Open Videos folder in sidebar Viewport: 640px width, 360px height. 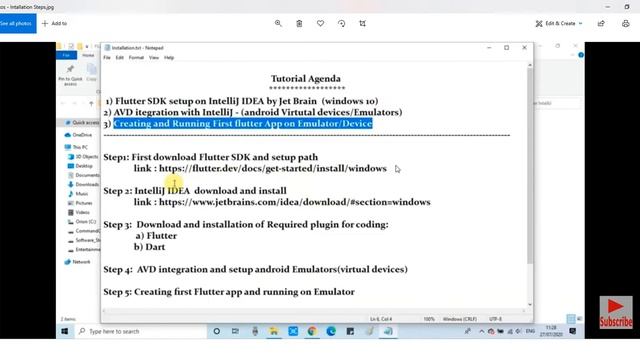point(79,212)
